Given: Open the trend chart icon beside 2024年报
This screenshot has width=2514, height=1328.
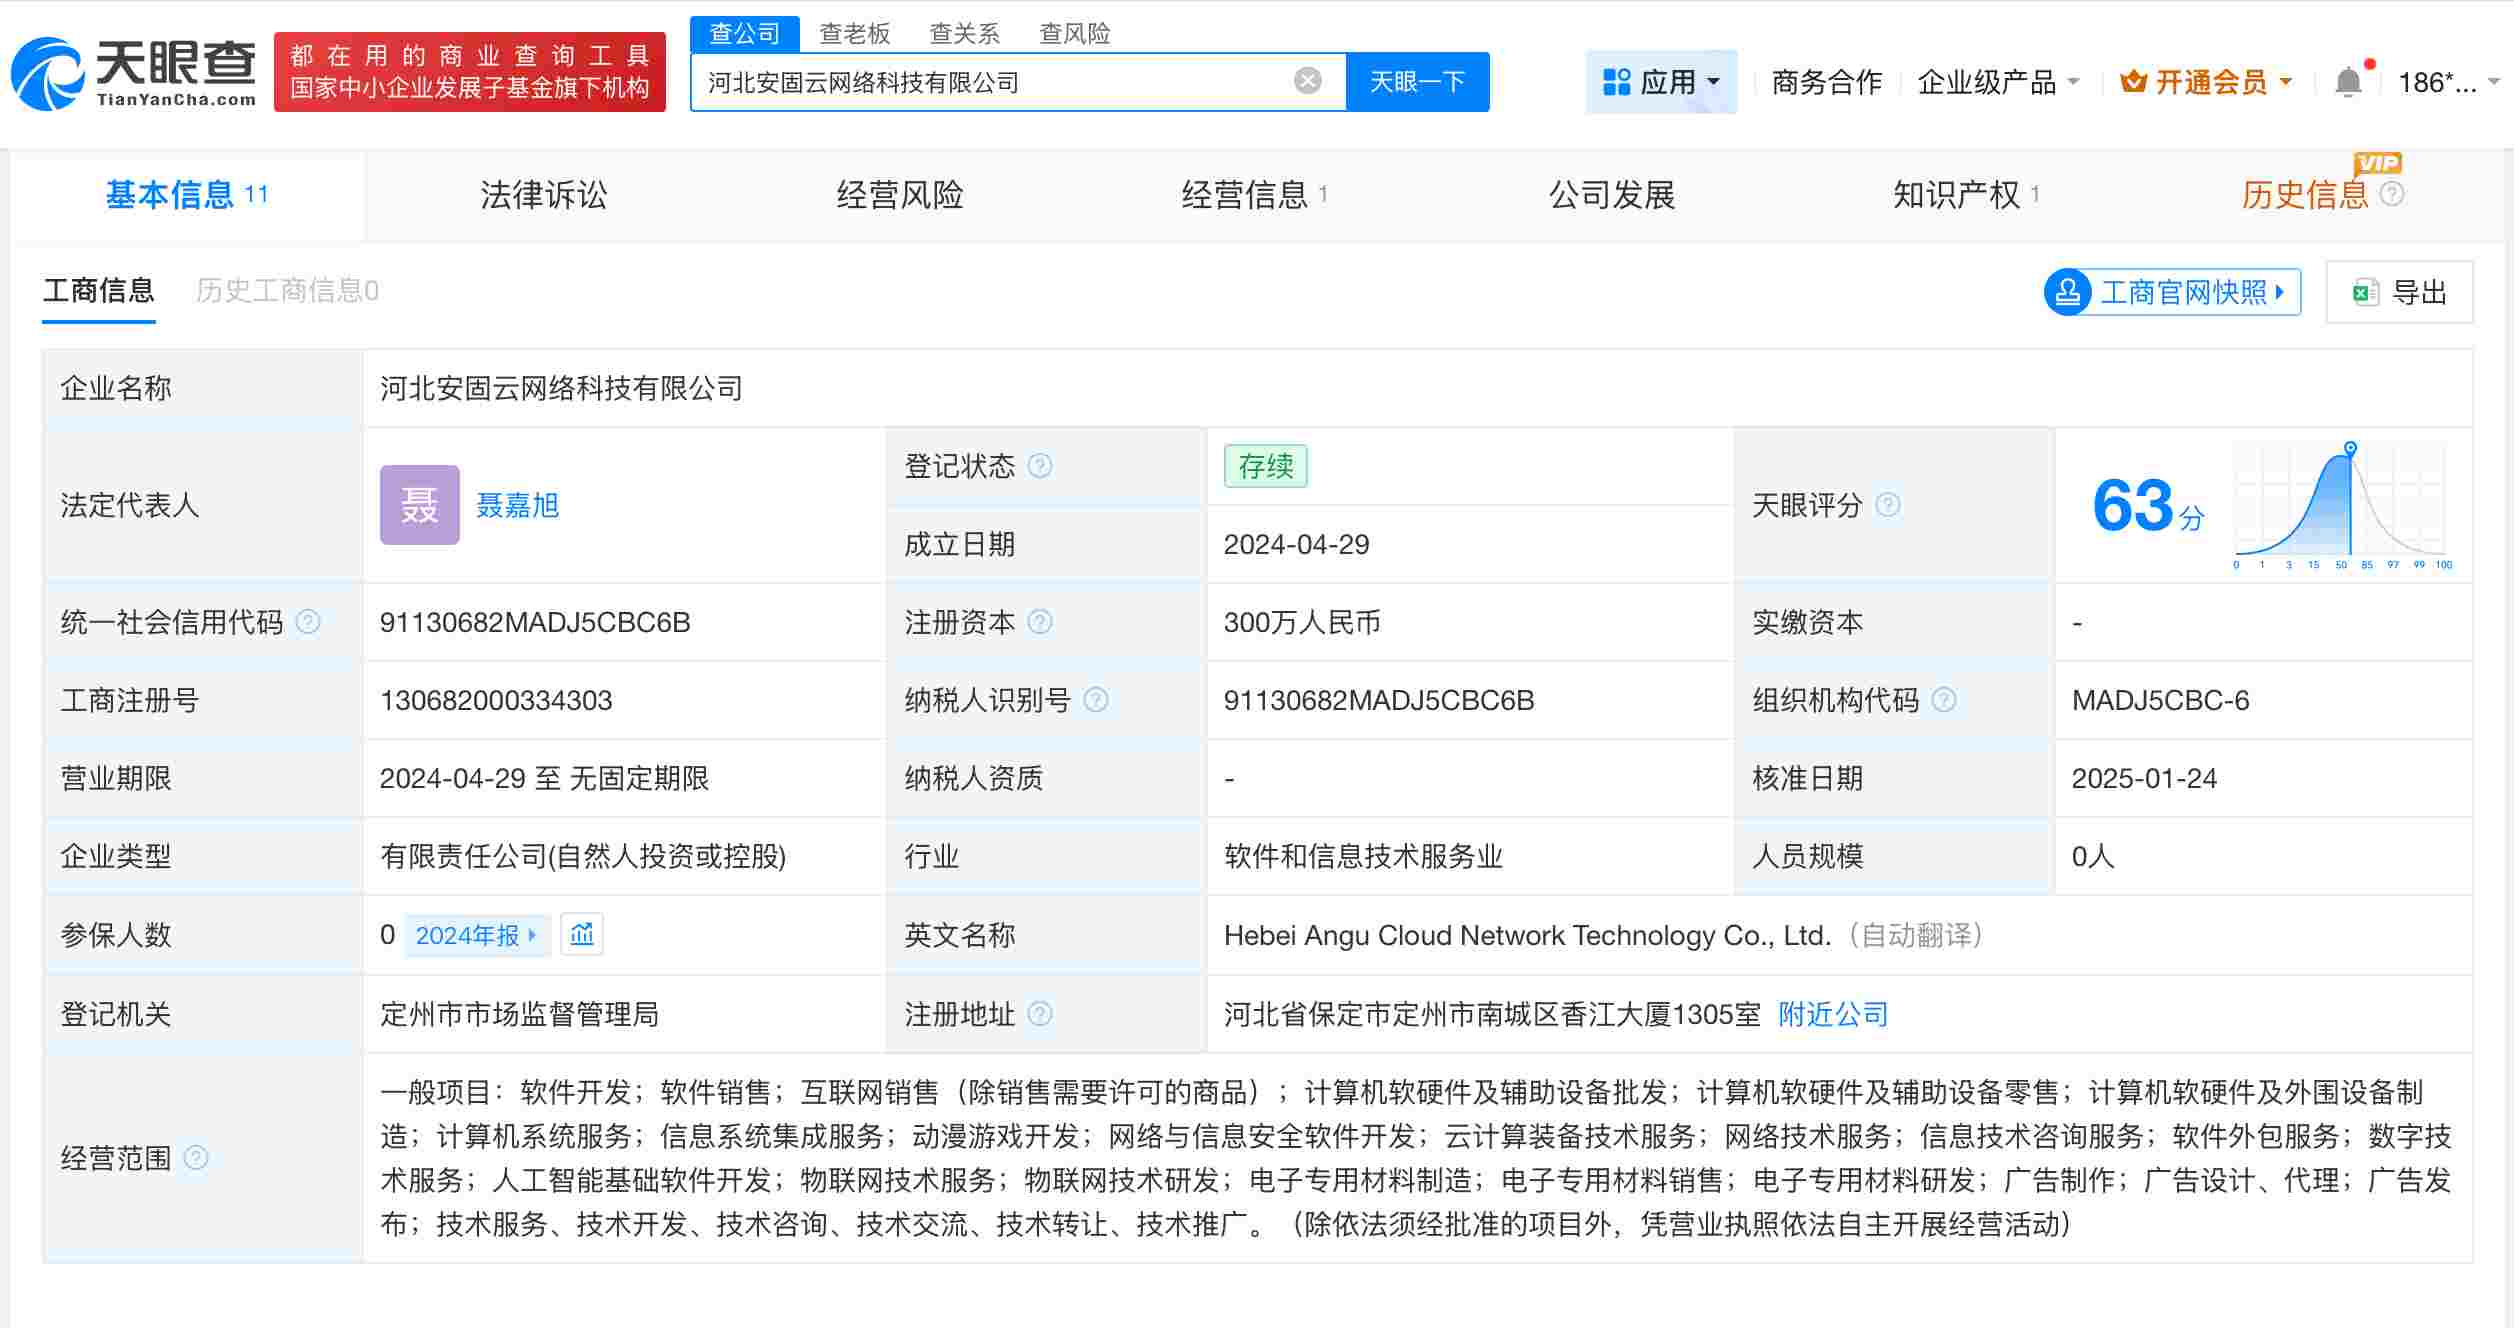Looking at the screenshot, I should (x=583, y=934).
